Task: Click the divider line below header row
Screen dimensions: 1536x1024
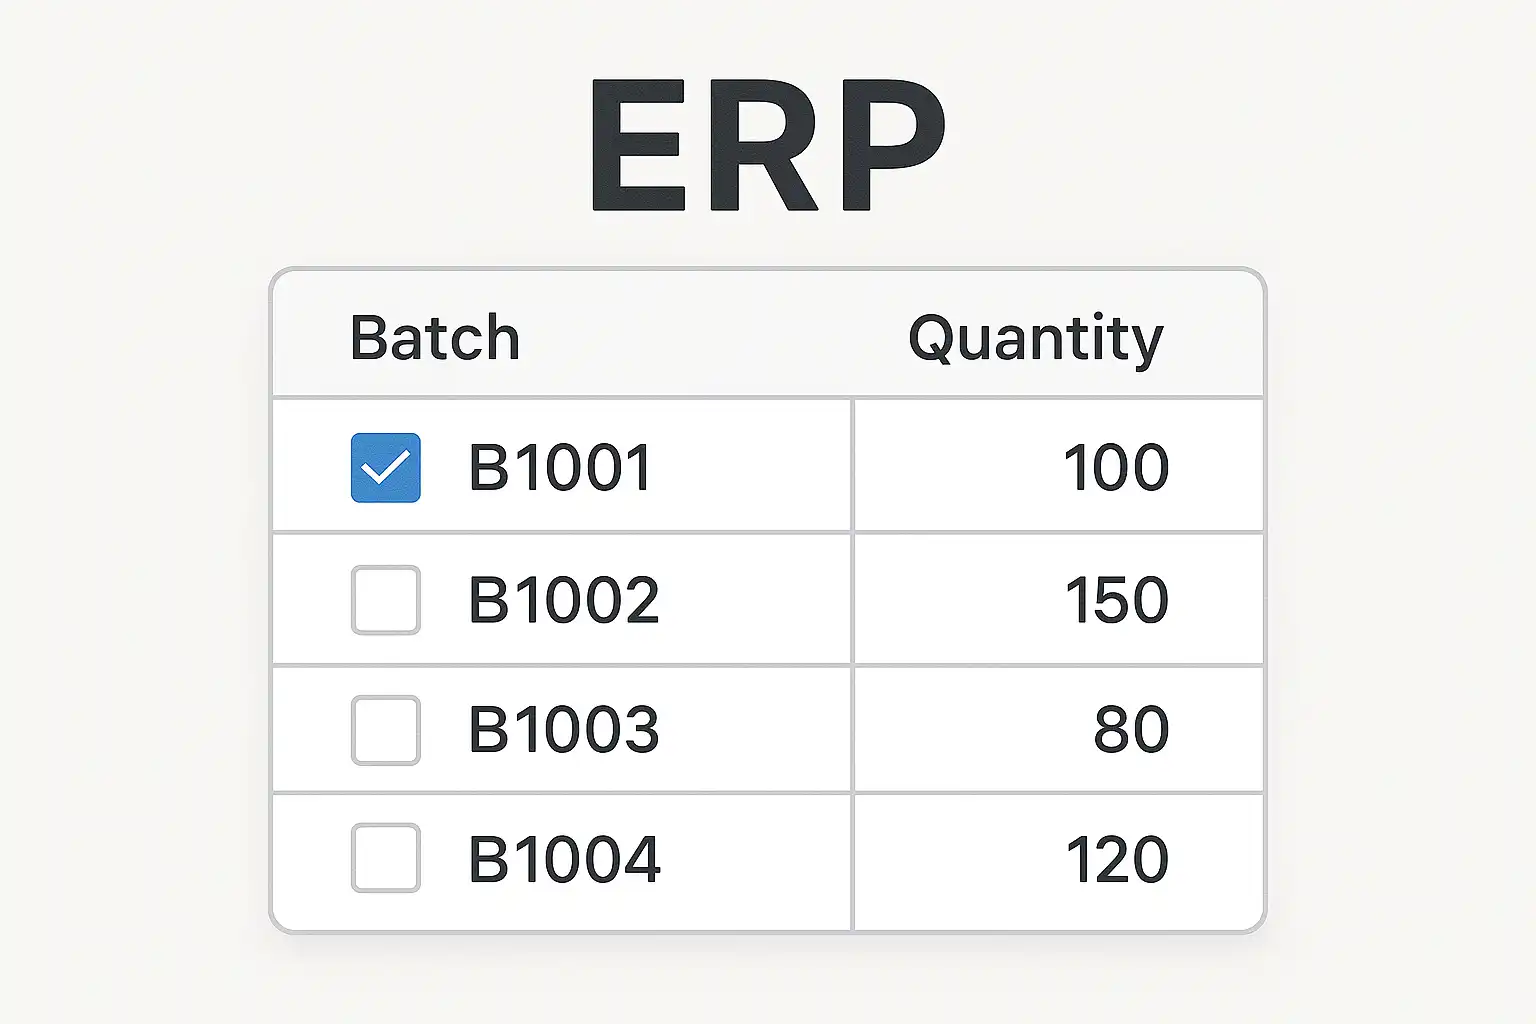Action: click(x=768, y=397)
